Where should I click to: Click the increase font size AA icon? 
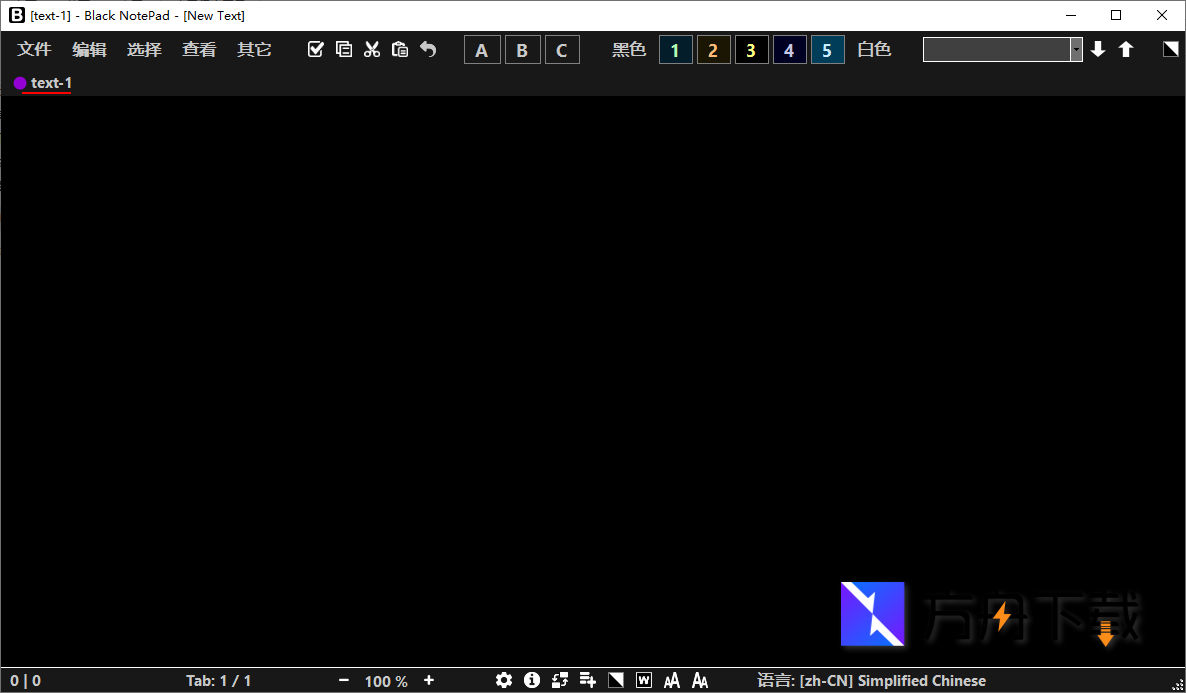[x=671, y=680]
